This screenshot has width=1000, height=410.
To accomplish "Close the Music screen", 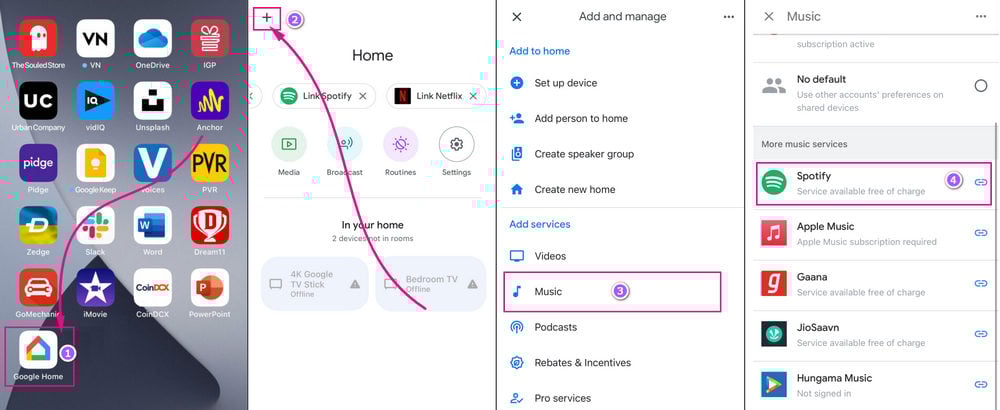I will pyautogui.click(x=769, y=17).
